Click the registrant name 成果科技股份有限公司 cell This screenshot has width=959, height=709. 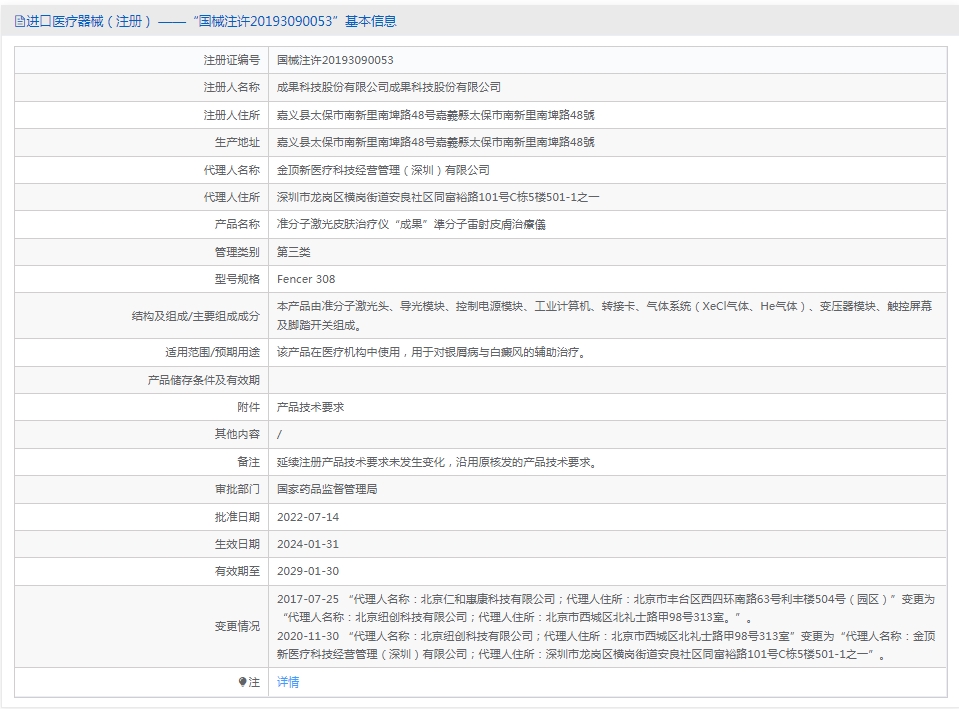coord(389,88)
